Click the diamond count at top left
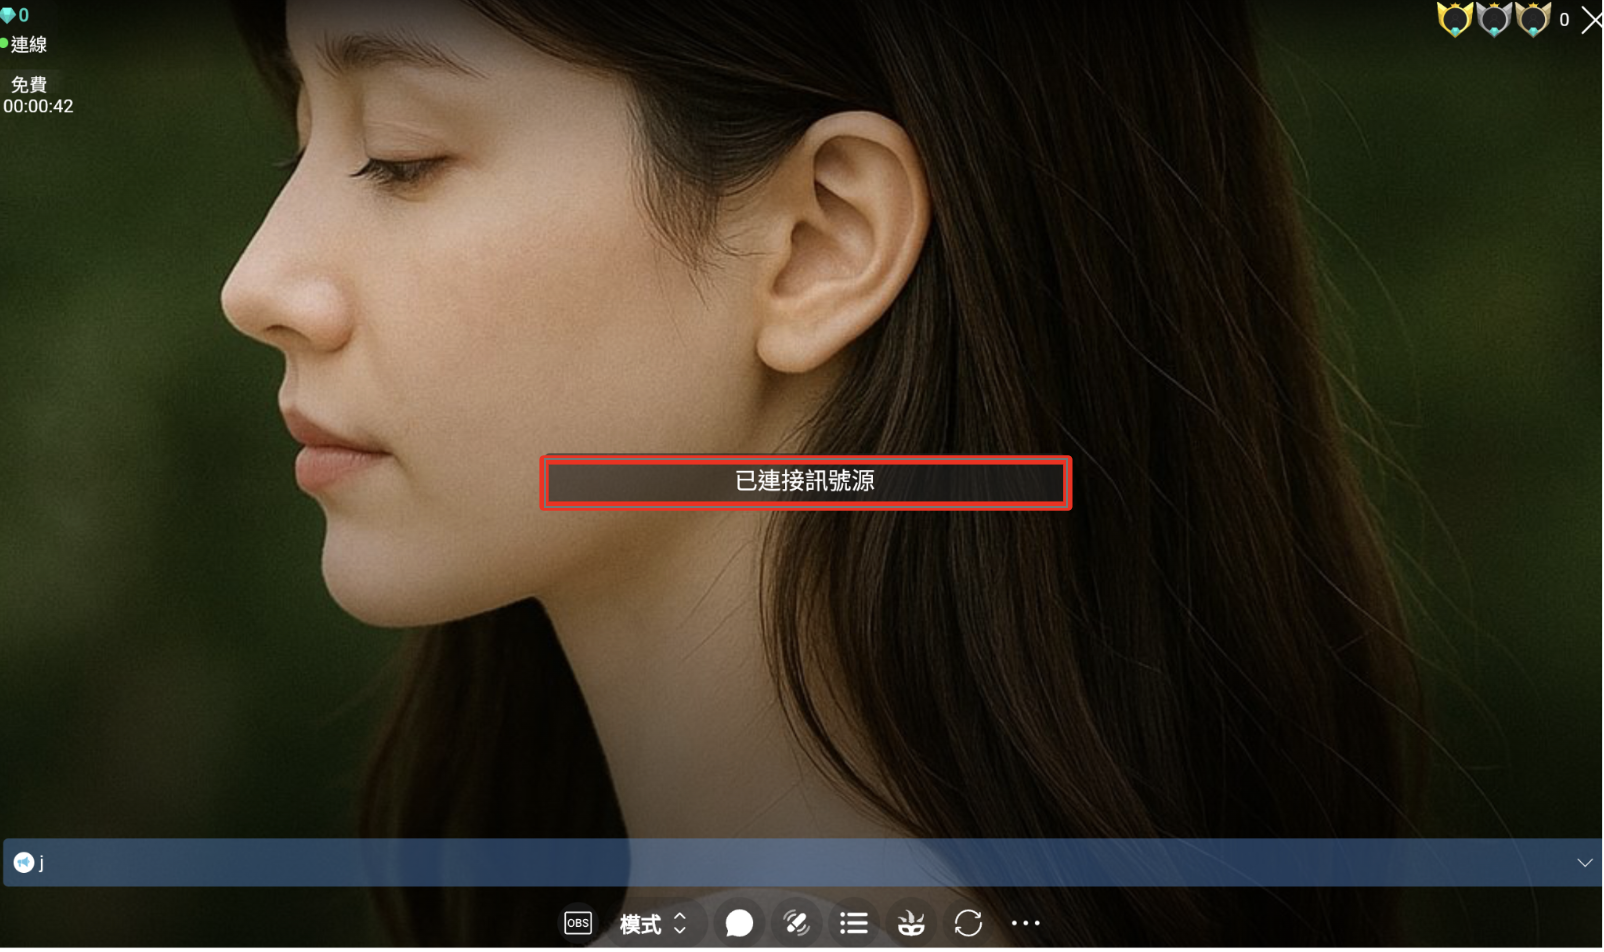 (x=15, y=15)
